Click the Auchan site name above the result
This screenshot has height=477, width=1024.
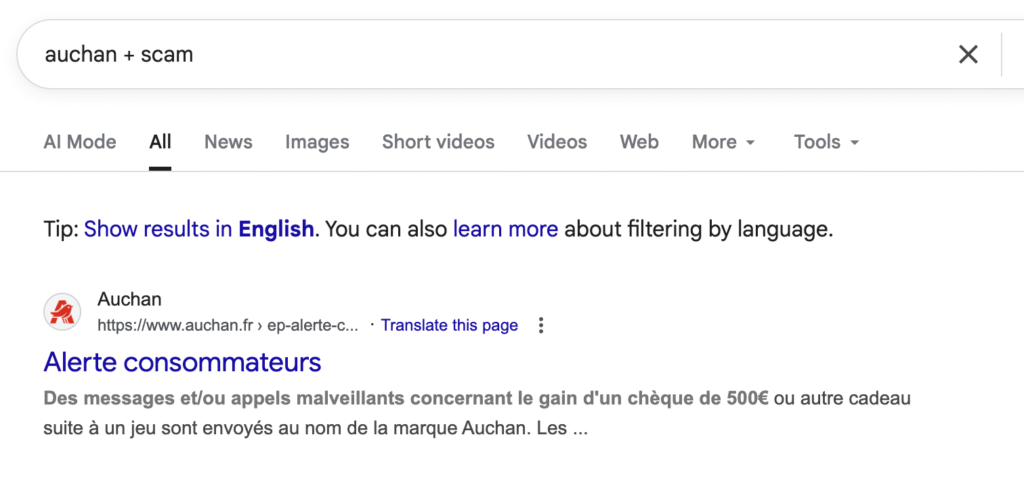point(129,299)
